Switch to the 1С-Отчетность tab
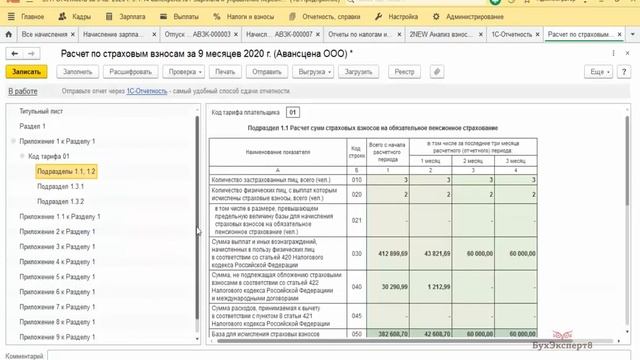This screenshot has width=640, height=360. (511, 35)
